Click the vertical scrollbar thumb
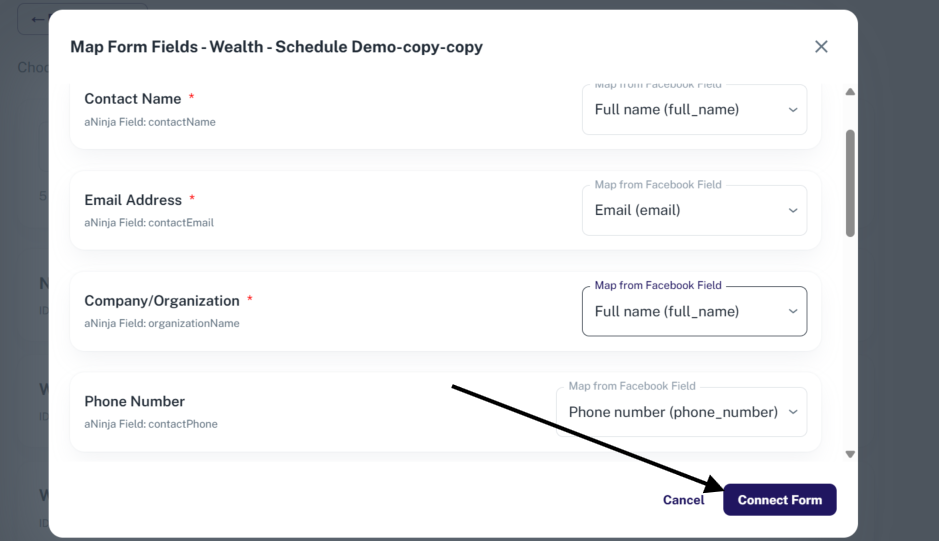Screen dimensions: 939x541 [850, 182]
